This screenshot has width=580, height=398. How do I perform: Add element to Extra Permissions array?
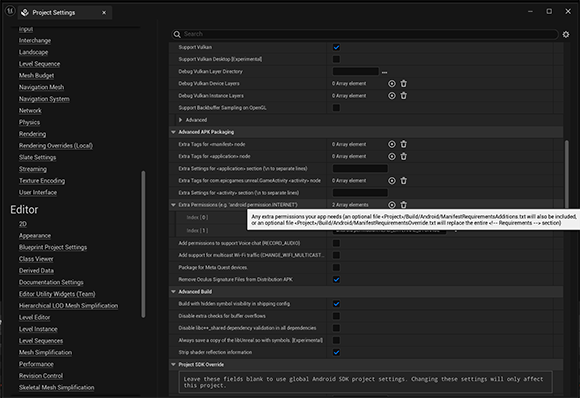(x=392, y=205)
